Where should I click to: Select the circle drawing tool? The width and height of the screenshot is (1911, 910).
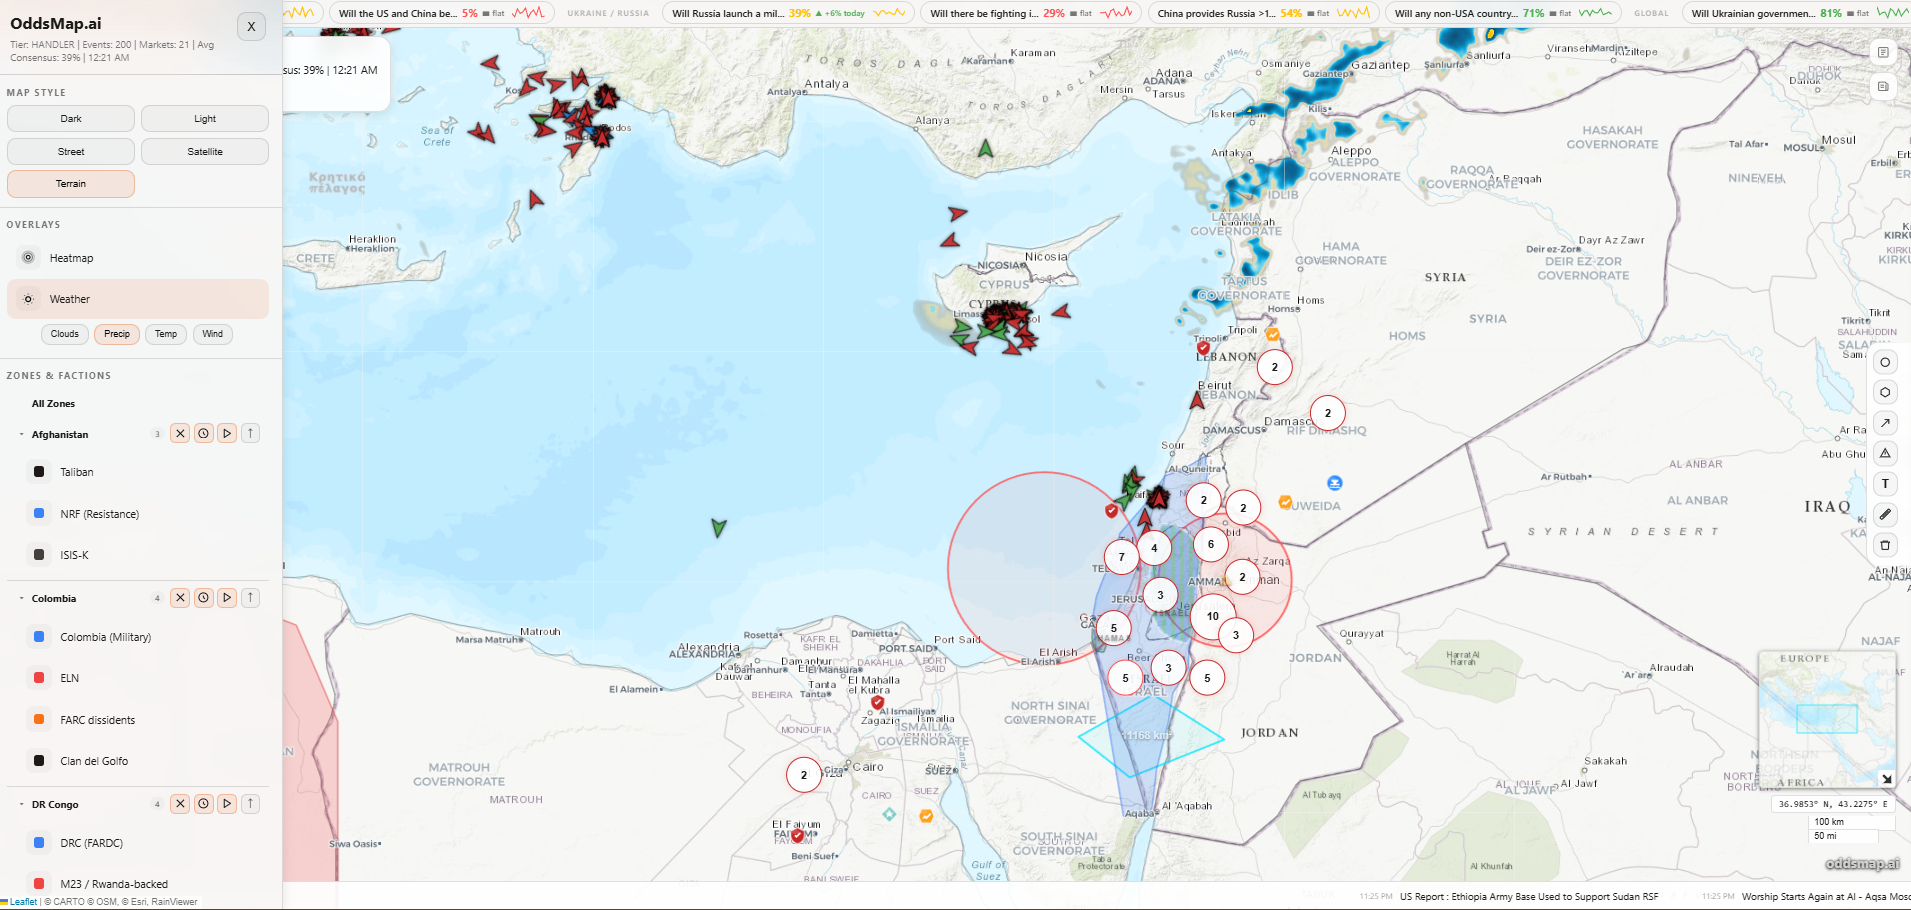coord(1885,362)
